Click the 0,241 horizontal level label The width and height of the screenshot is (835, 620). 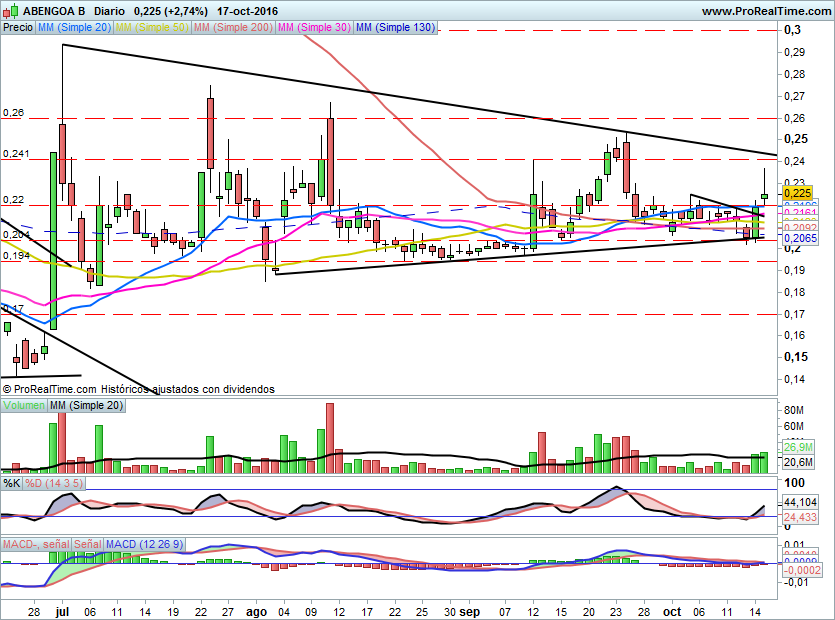16,154
